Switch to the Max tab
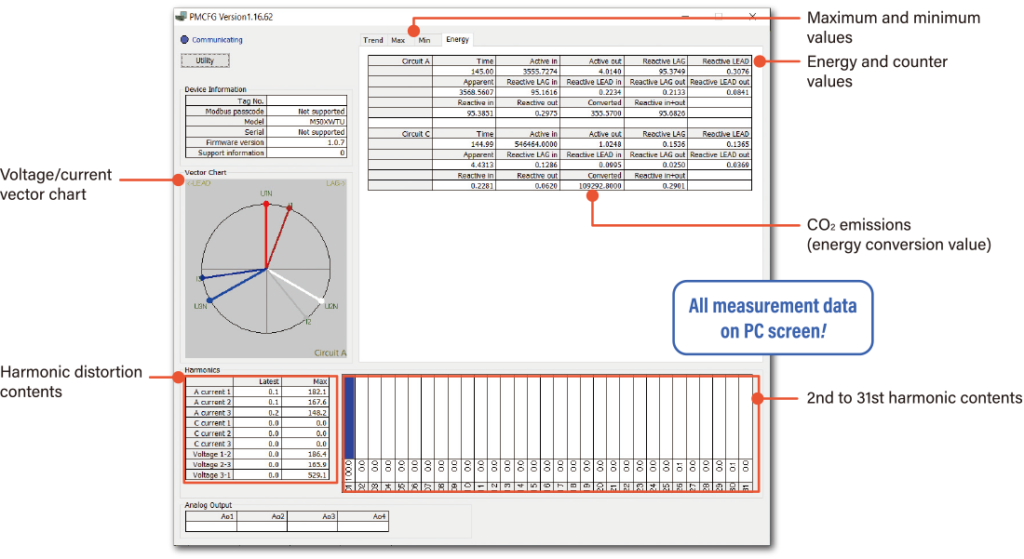Screen dimensions: 1024x559 point(398,40)
